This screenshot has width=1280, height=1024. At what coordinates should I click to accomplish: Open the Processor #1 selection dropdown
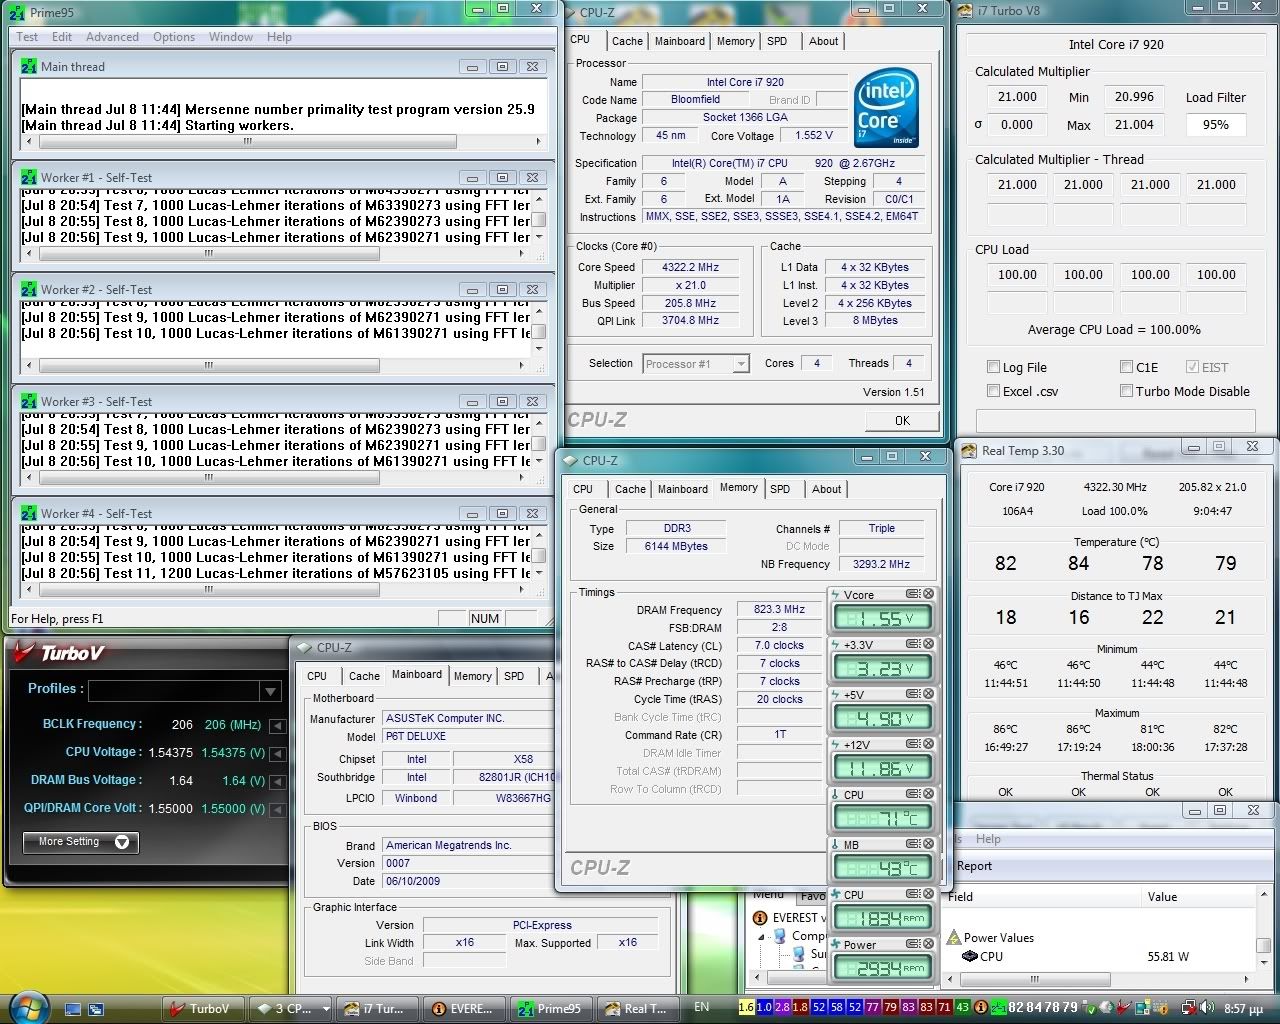[740, 364]
